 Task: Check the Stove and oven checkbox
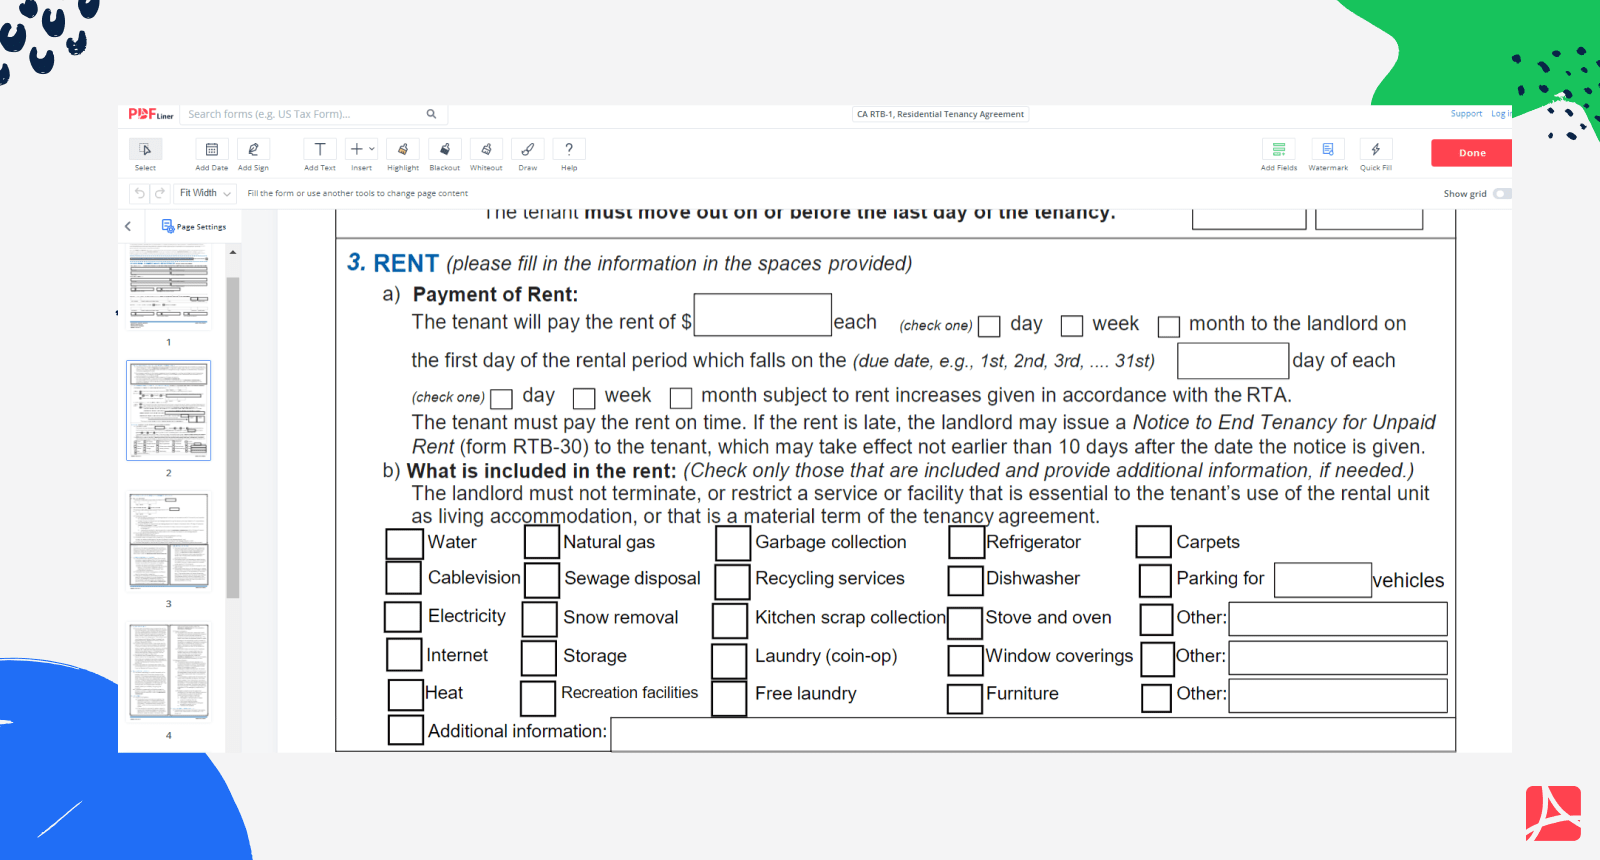pyautogui.click(x=964, y=622)
